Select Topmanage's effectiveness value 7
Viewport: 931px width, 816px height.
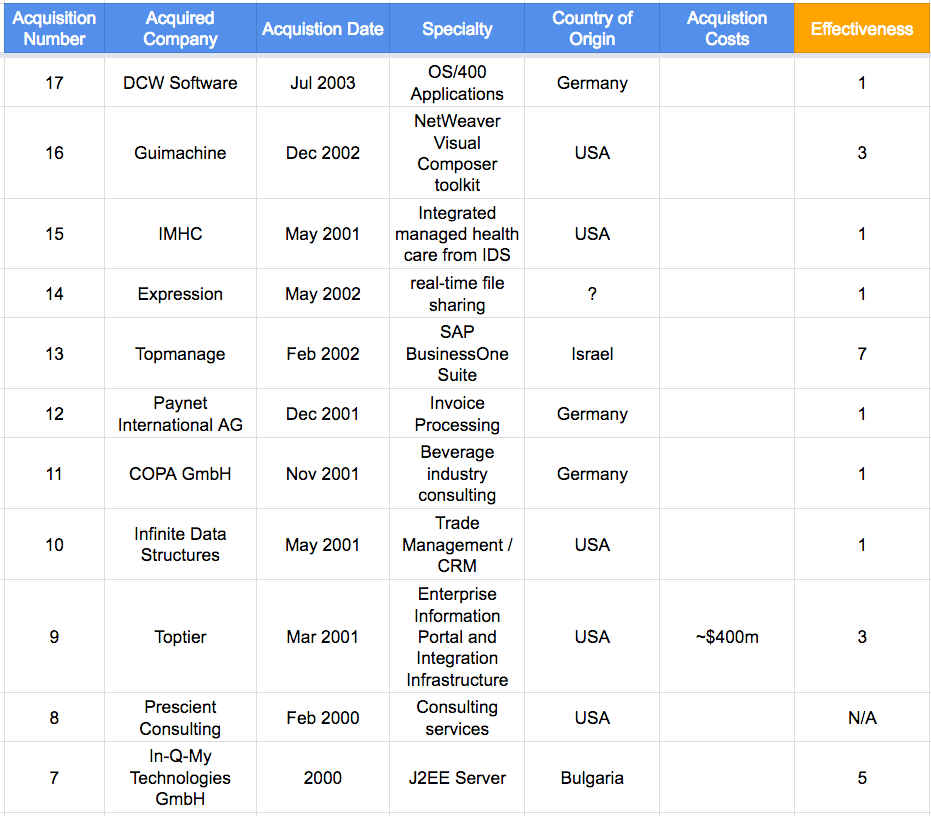(862, 354)
